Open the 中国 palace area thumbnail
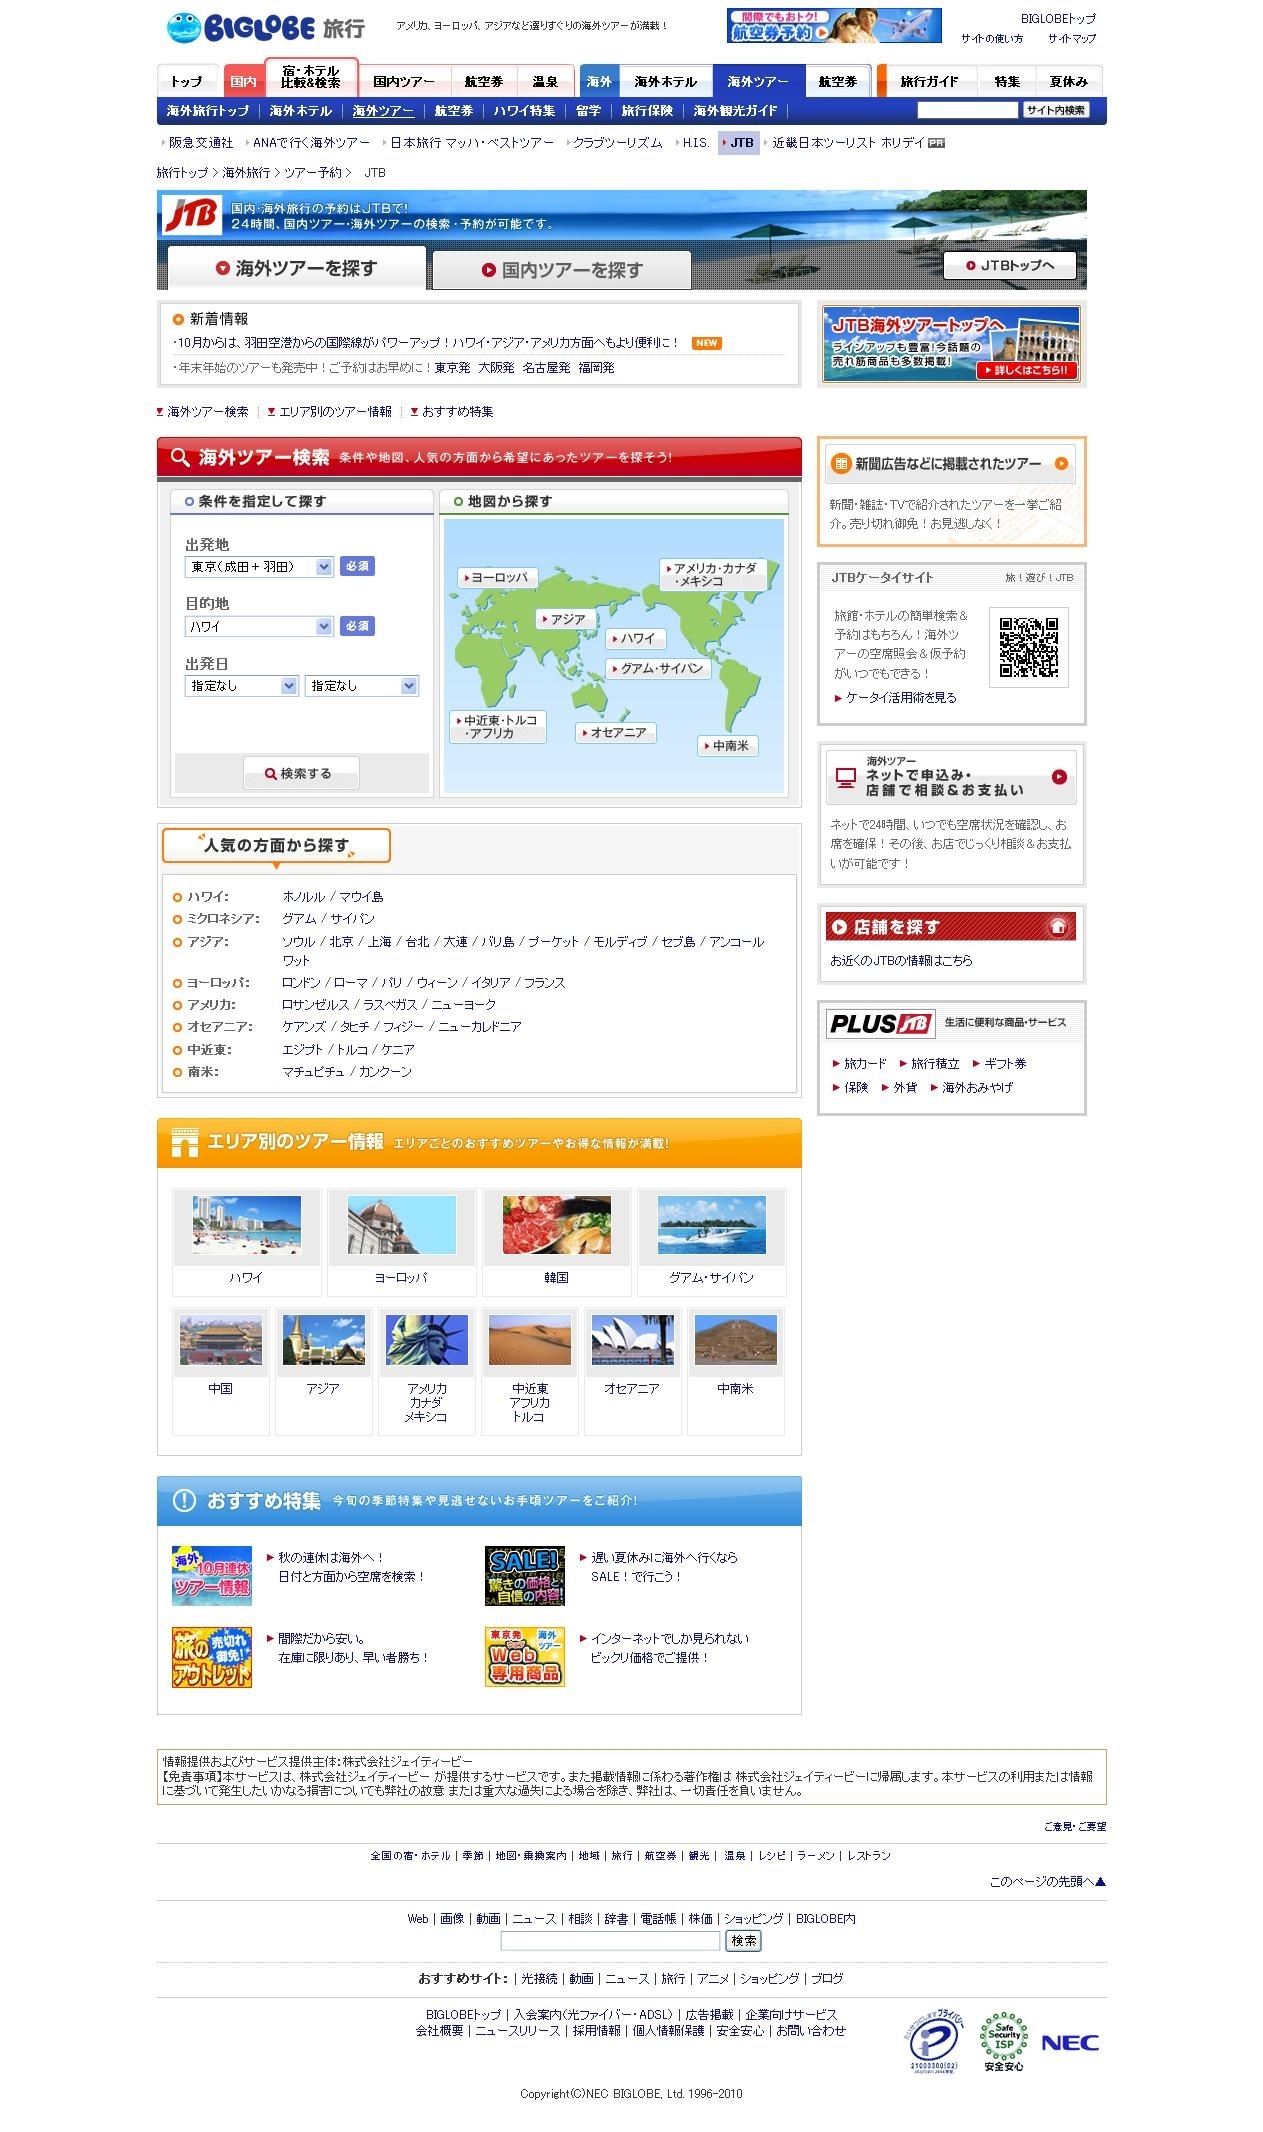1263x2132 pixels. pos(220,1339)
